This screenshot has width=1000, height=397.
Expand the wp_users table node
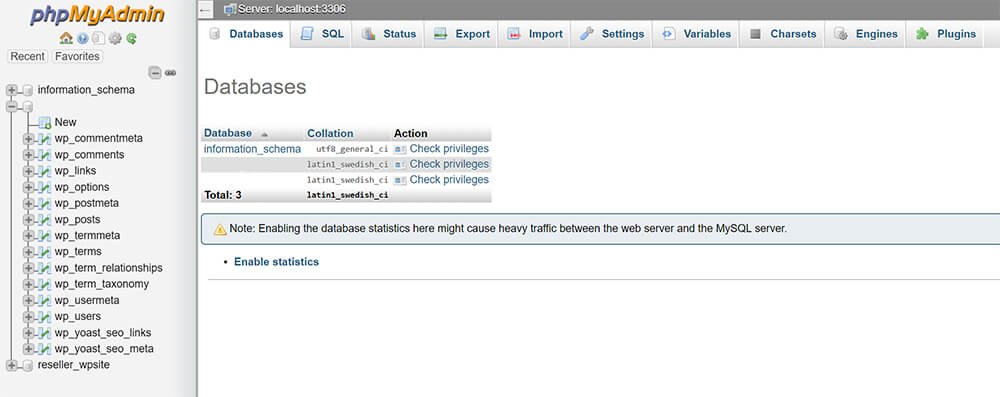pyautogui.click(x=28, y=317)
